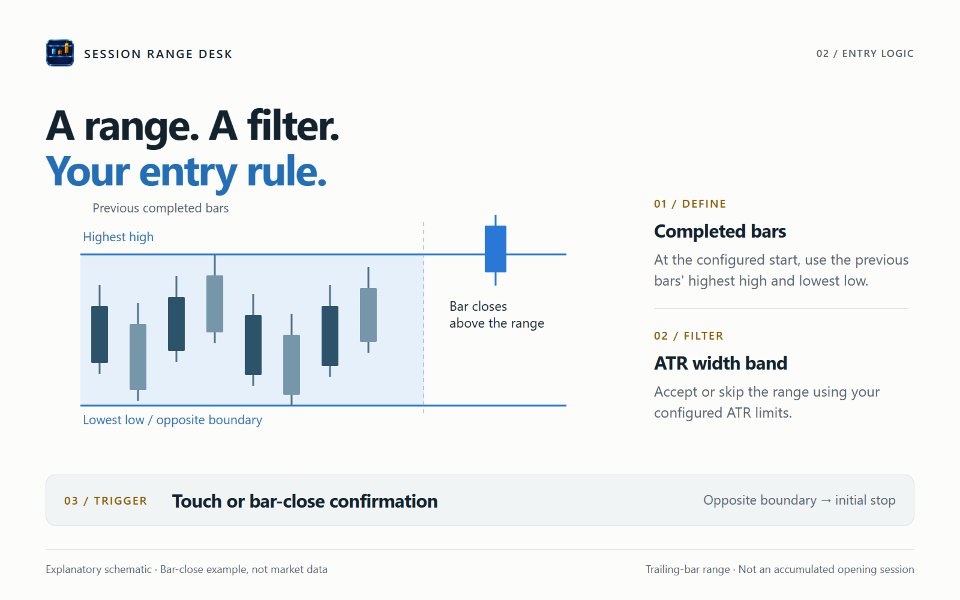Click the light candle touching the Lowest low line

click(291, 360)
